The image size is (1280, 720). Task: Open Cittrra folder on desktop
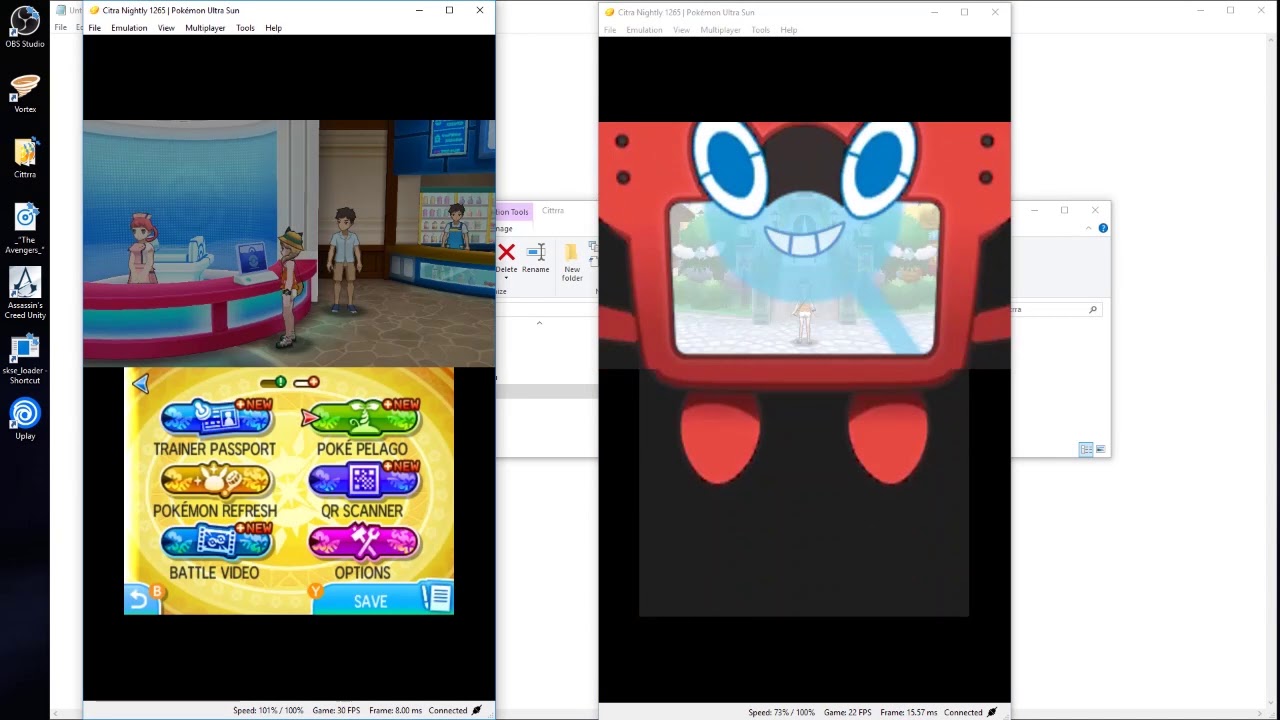(25, 158)
